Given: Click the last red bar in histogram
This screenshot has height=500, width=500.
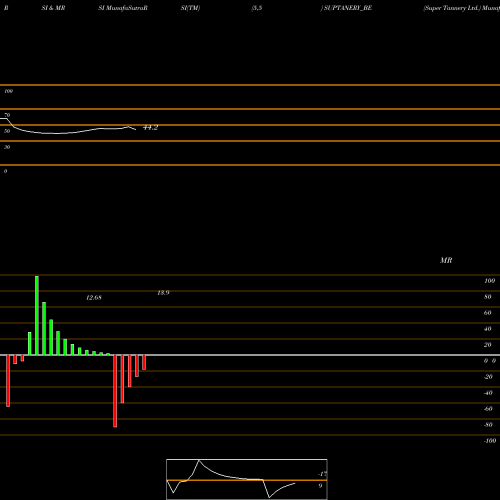Looking at the screenshot, I should click(x=144, y=362).
